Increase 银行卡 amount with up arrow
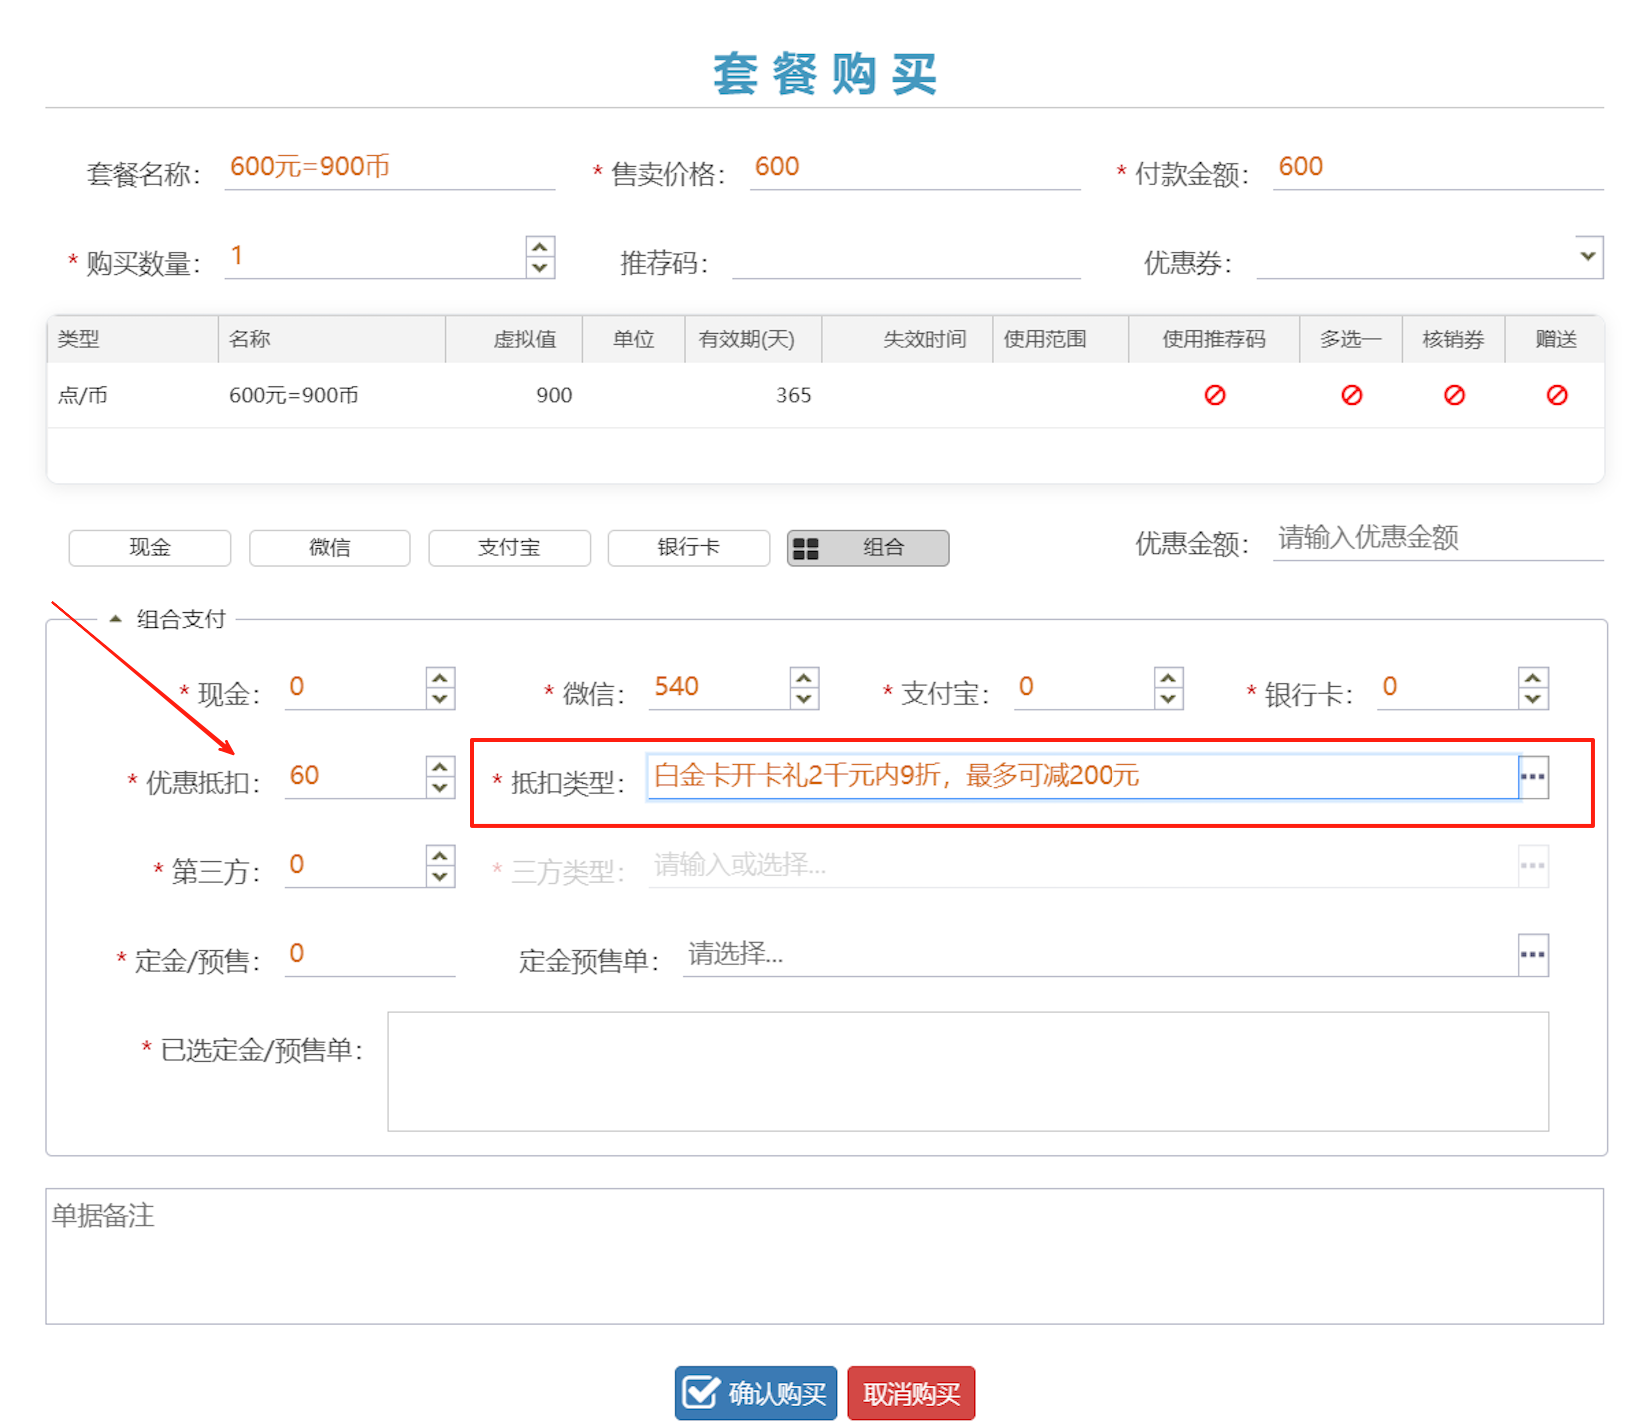The image size is (1638, 1426). (x=1532, y=678)
